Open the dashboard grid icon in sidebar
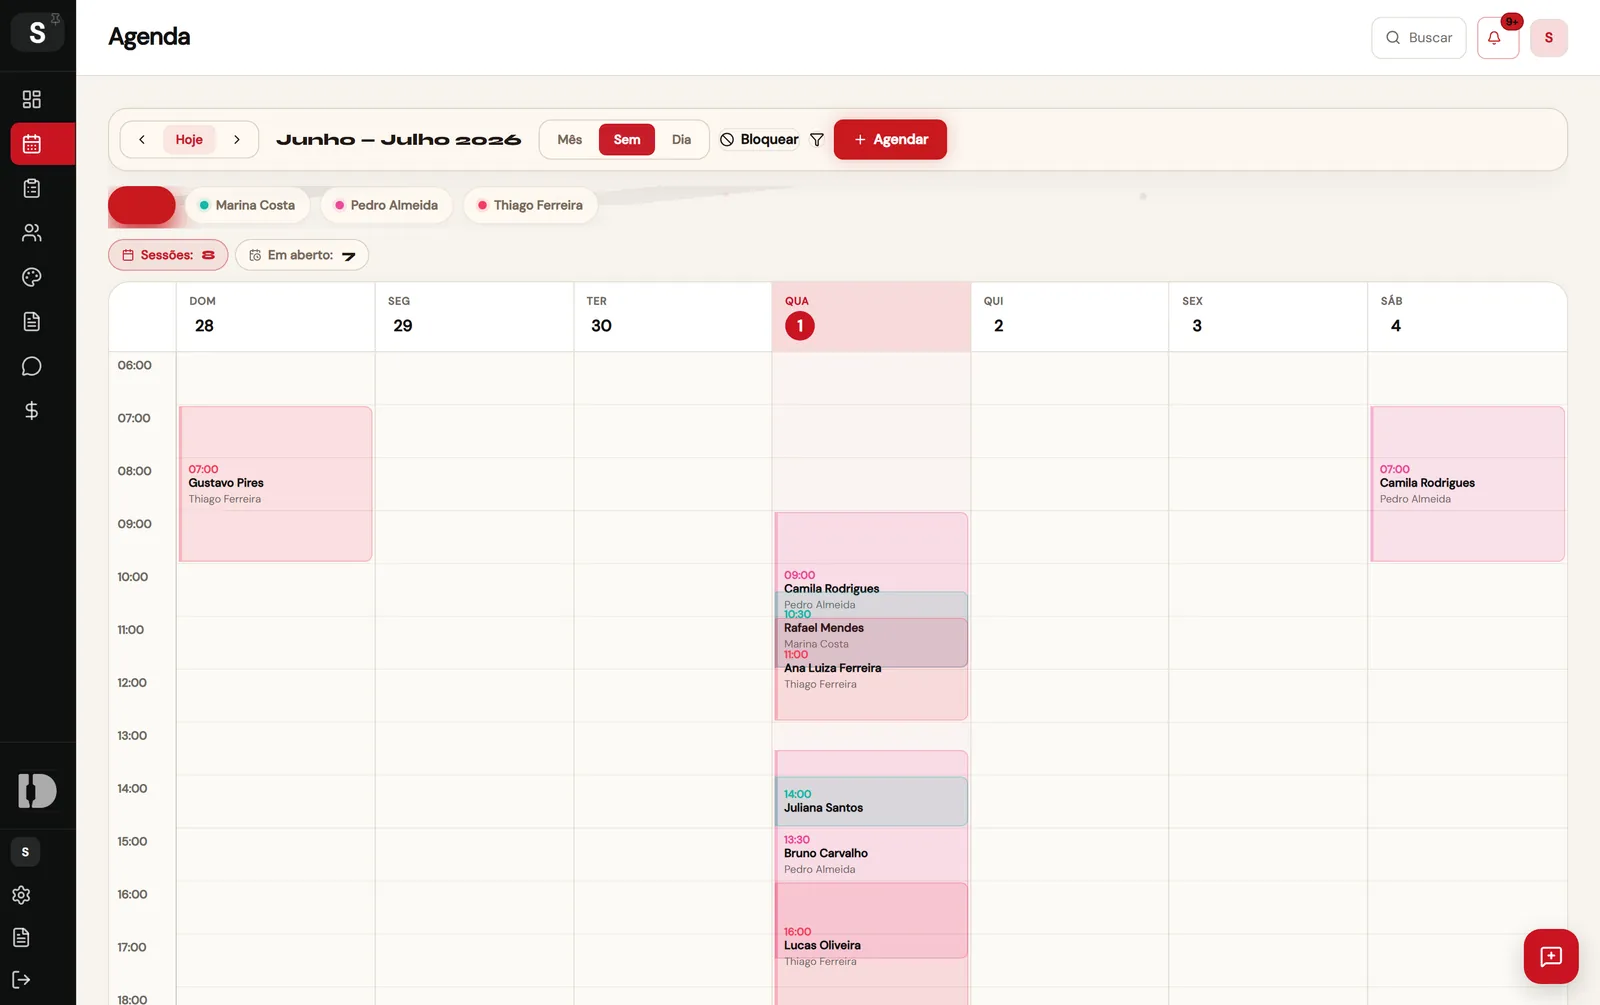 pos(32,99)
